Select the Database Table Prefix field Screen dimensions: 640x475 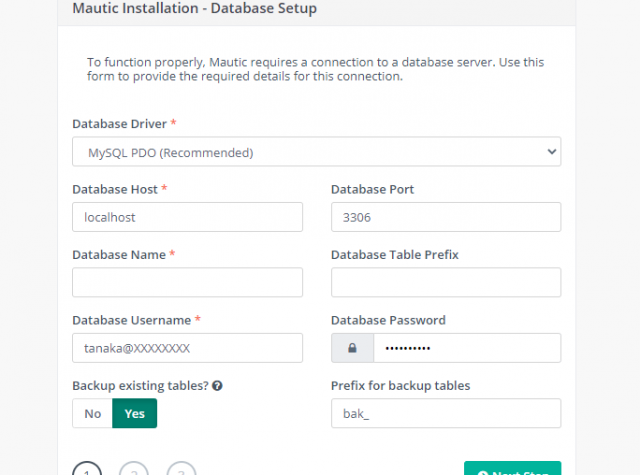click(x=445, y=282)
